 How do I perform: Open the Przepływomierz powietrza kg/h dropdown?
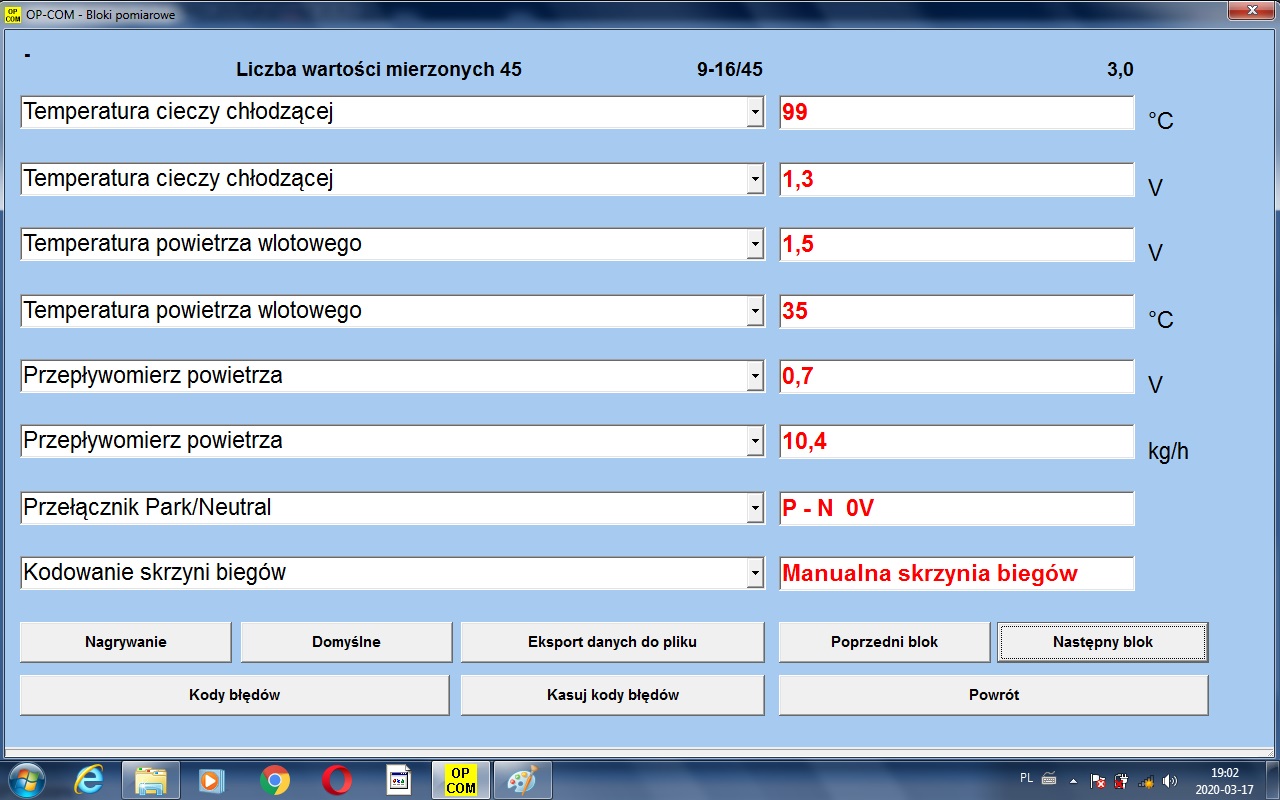click(x=755, y=442)
